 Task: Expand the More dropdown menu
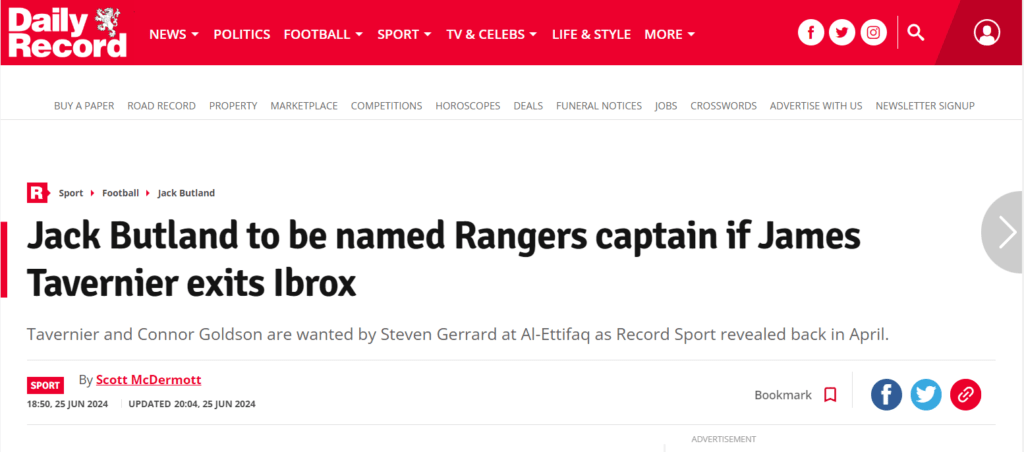pos(669,34)
